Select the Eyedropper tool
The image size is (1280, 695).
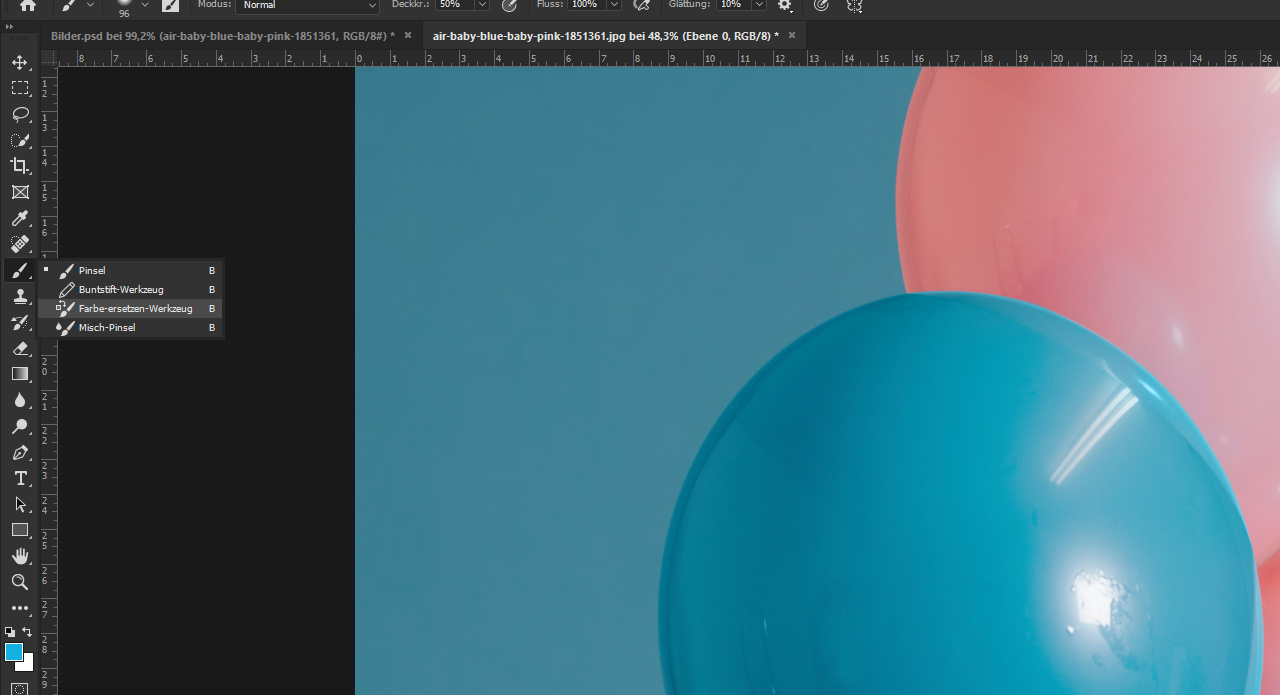(20, 218)
